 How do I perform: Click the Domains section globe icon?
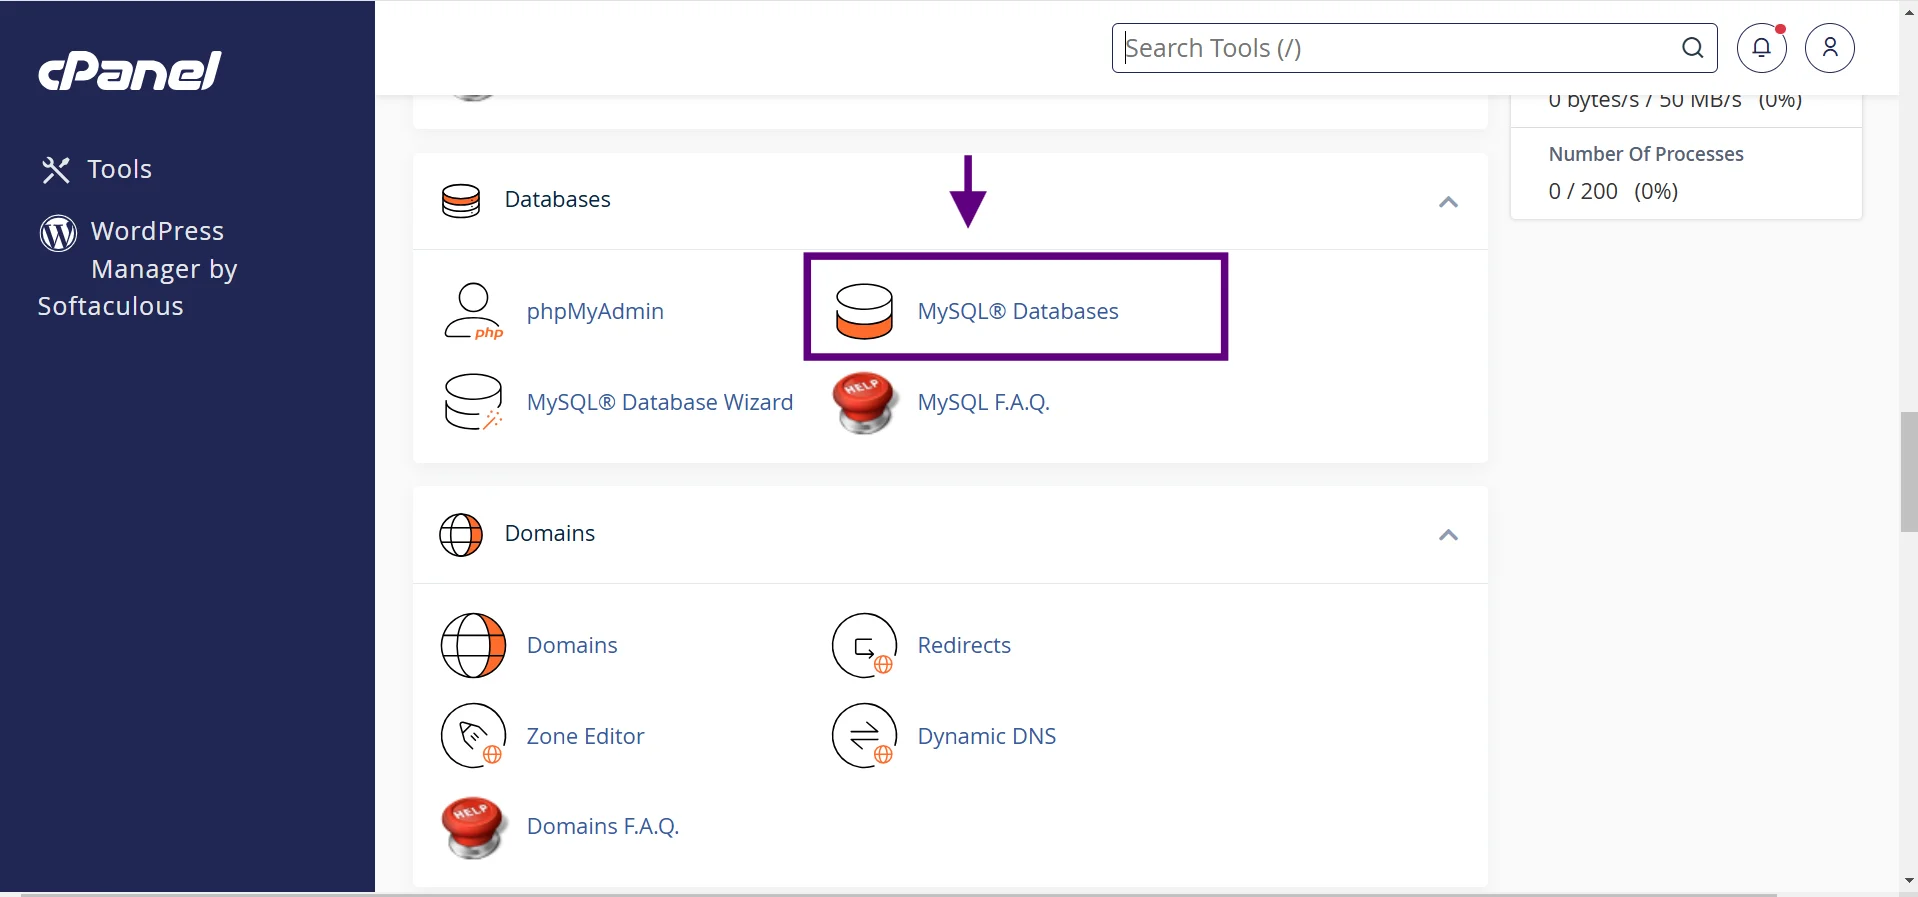tap(461, 535)
